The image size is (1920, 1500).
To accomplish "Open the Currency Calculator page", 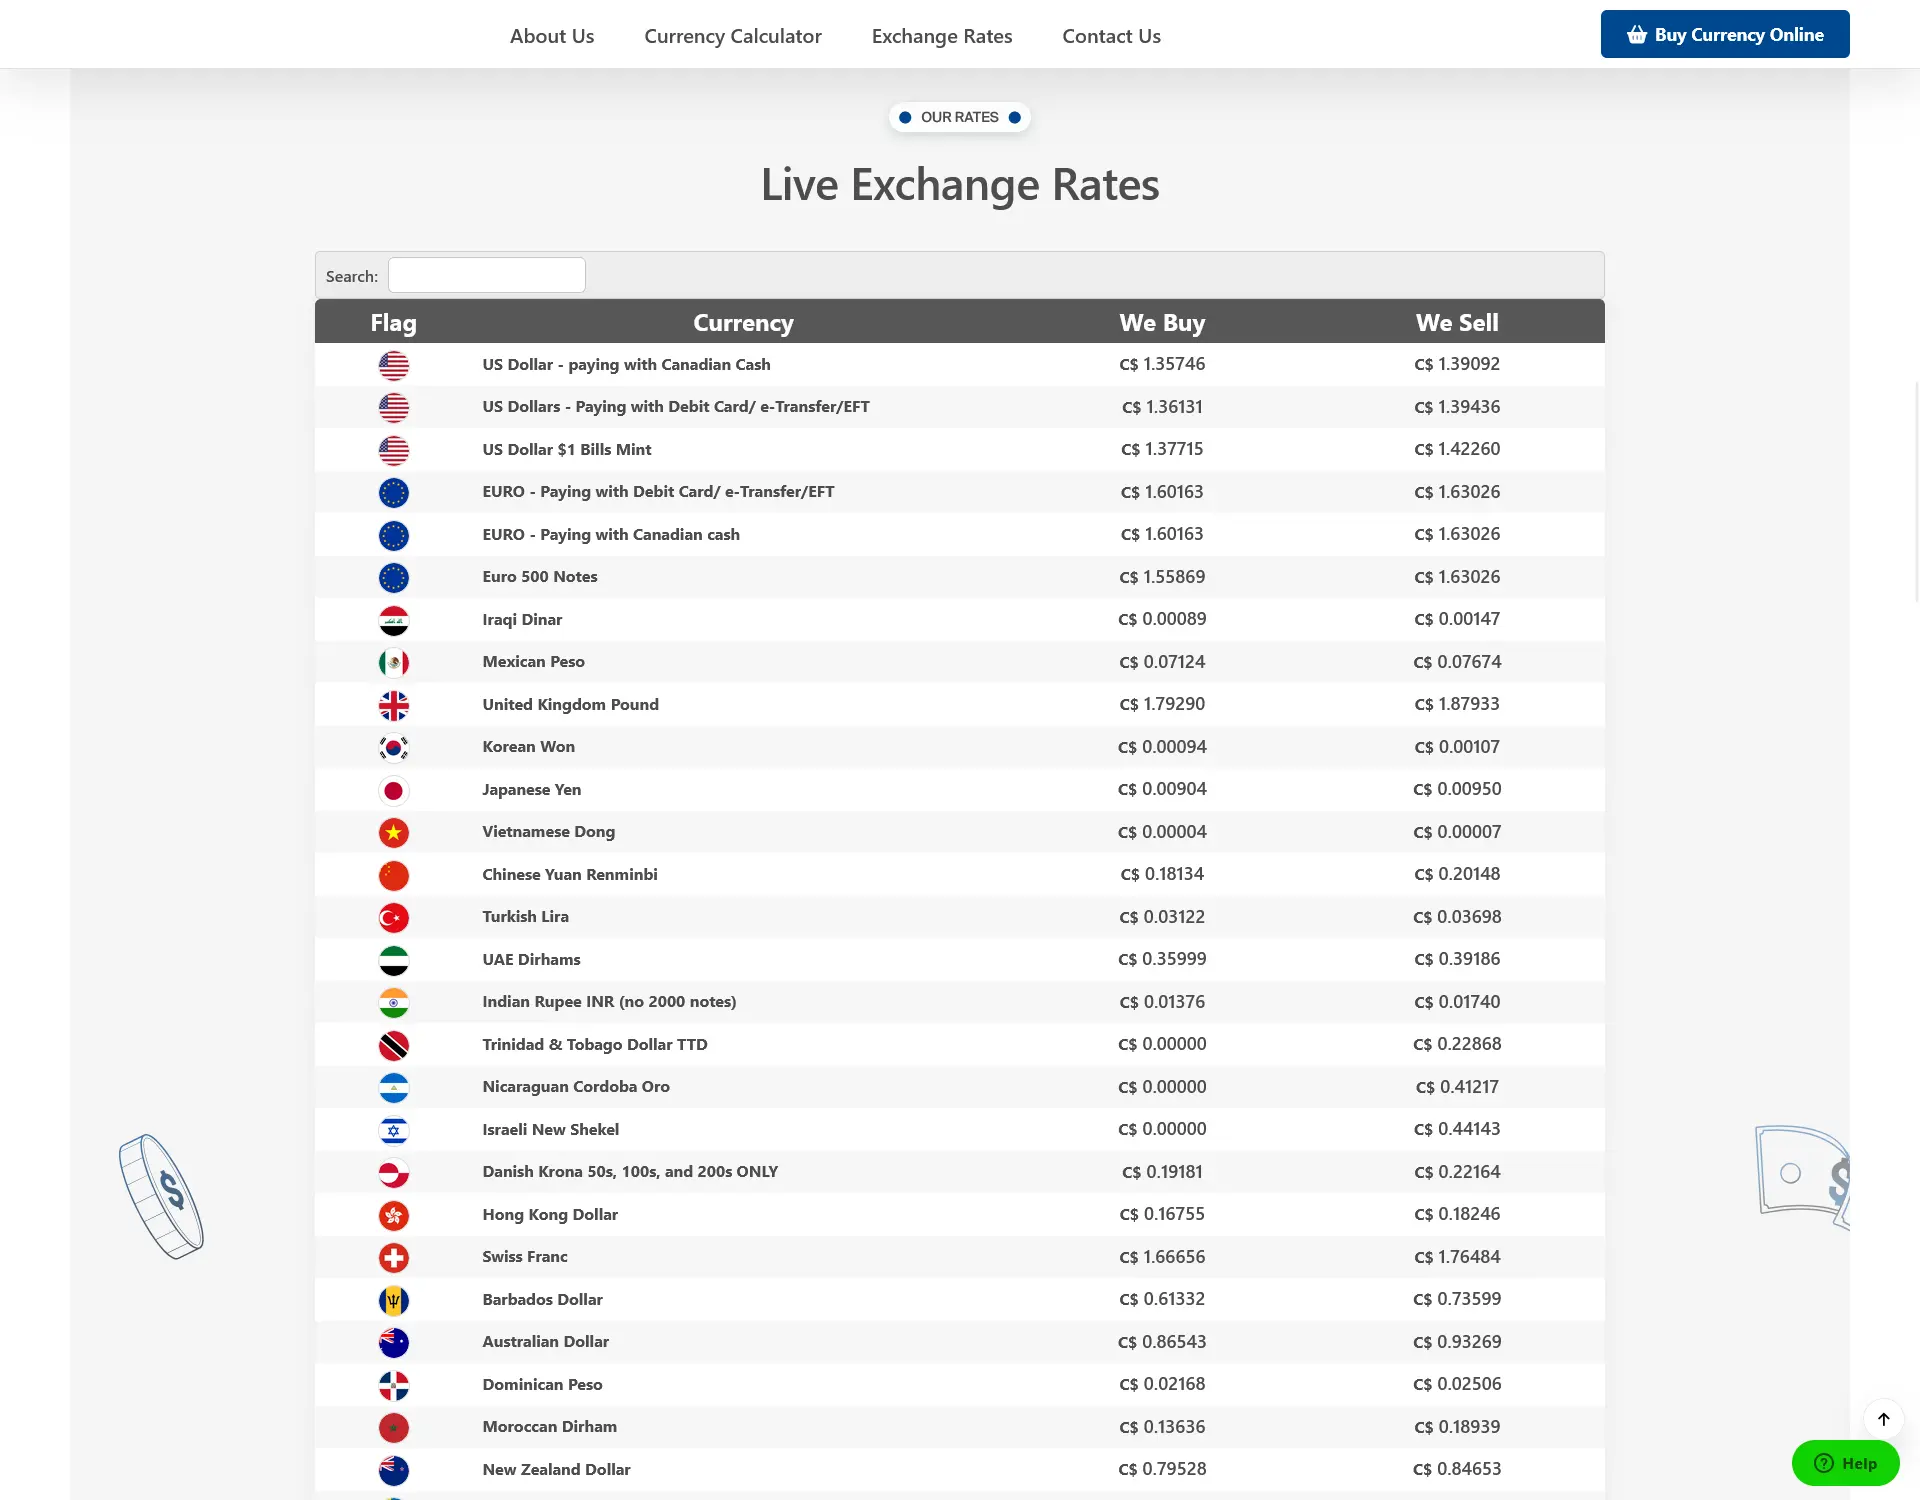I will pyautogui.click(x=733, y=36).
